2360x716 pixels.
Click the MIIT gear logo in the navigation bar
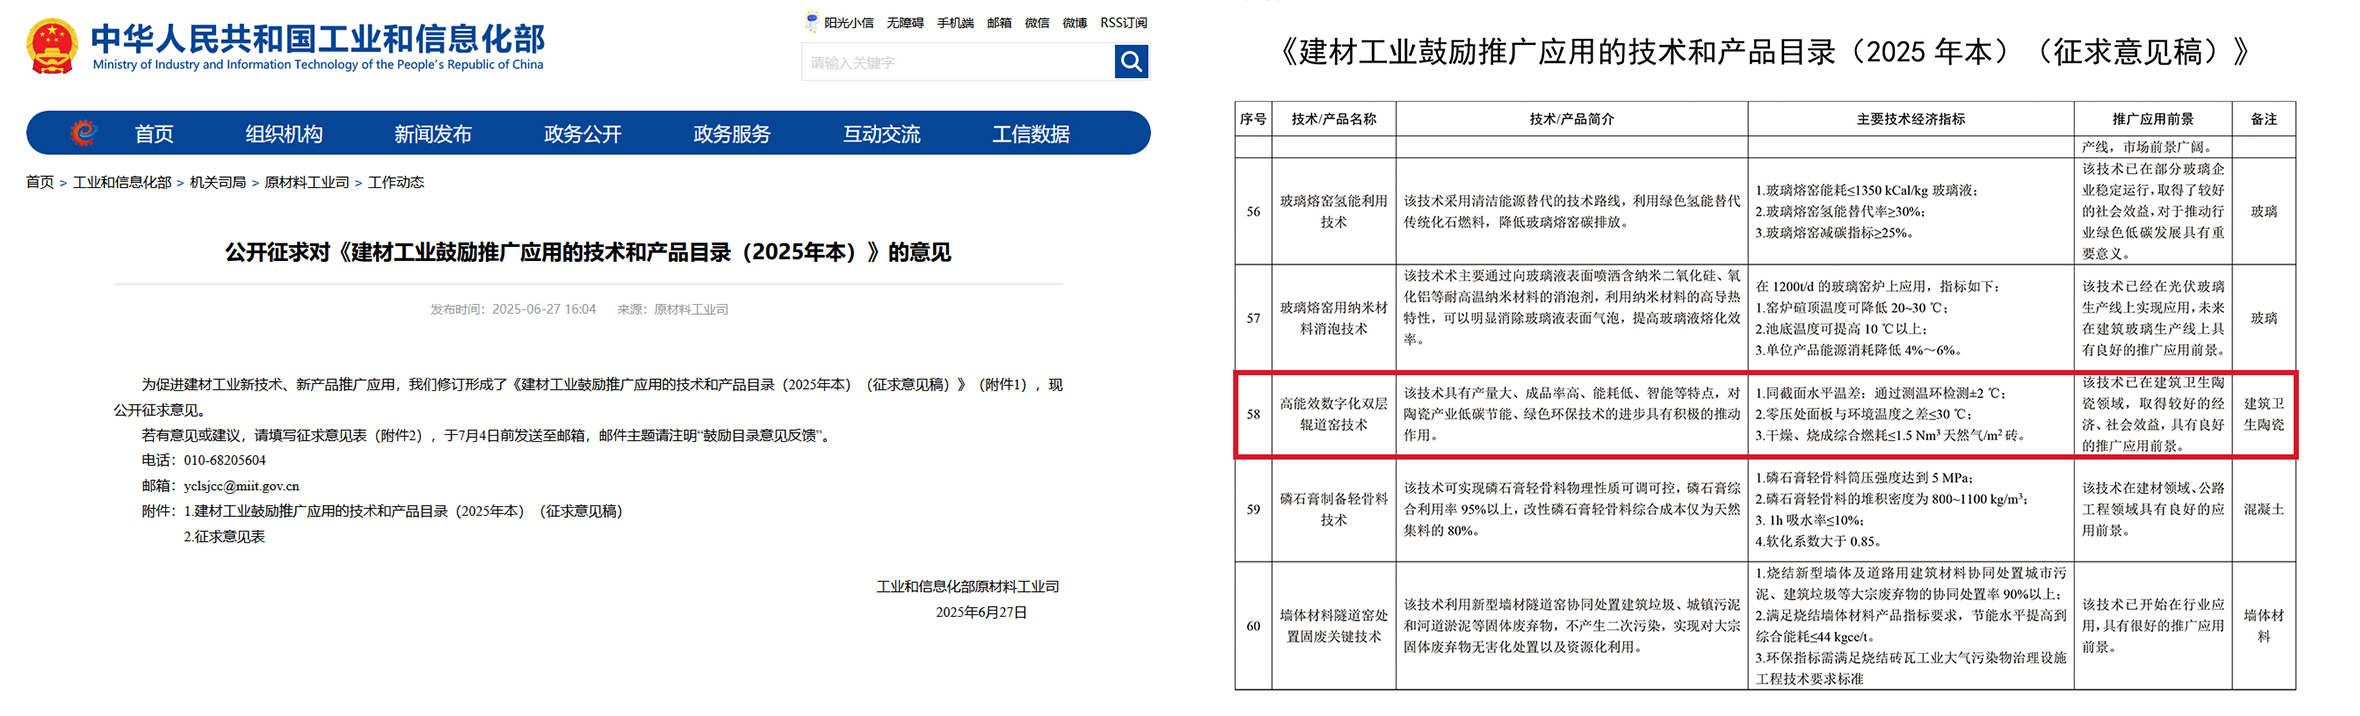coord(84,133)
